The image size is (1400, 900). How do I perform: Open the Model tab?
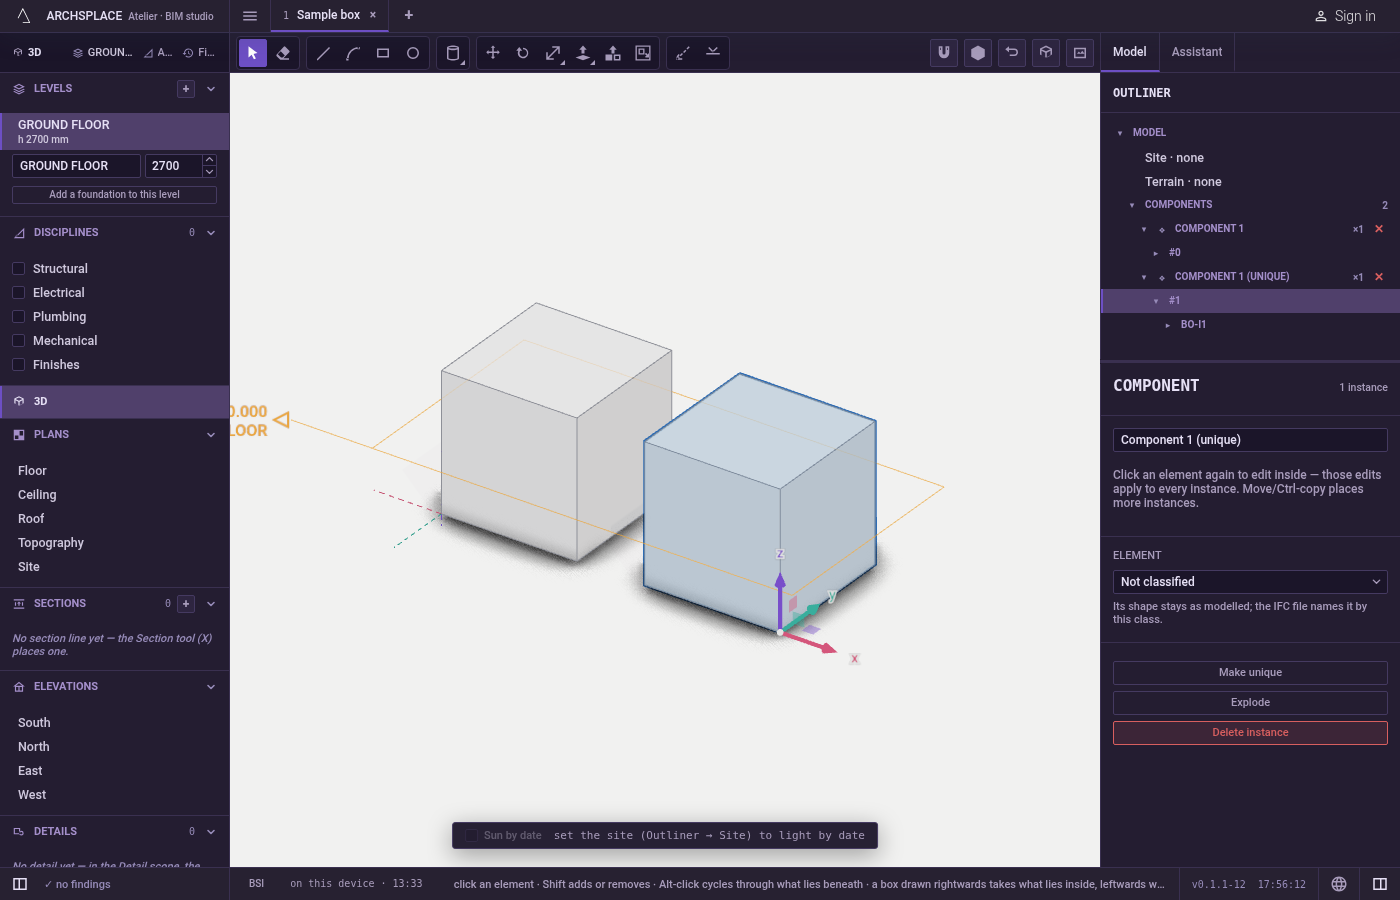(1130, 52)
